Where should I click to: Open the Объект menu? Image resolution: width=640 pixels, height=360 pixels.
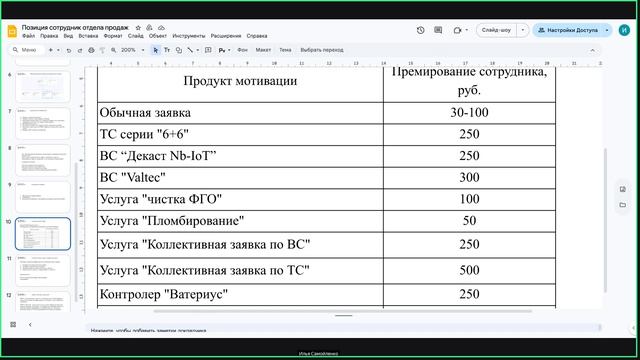[158, 36]
